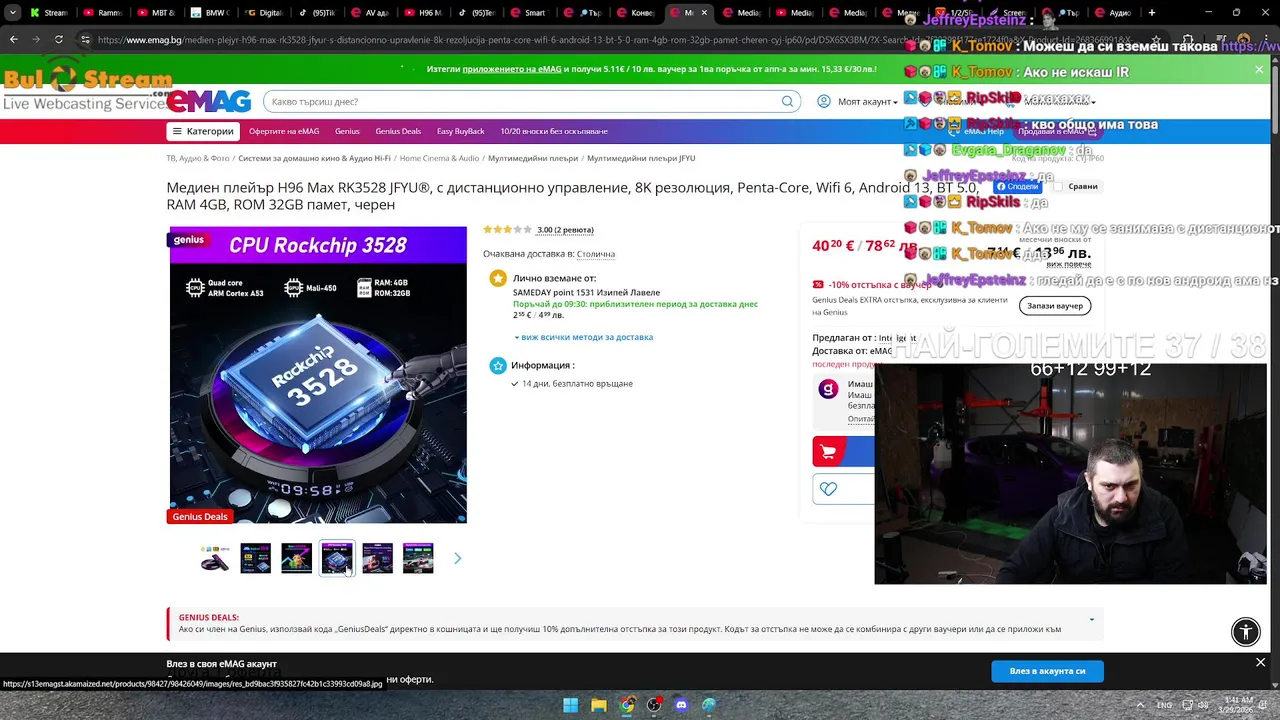Switch to the Конве browser tab
This screenshot has height=720, width=1280.
tap(638, 13)
